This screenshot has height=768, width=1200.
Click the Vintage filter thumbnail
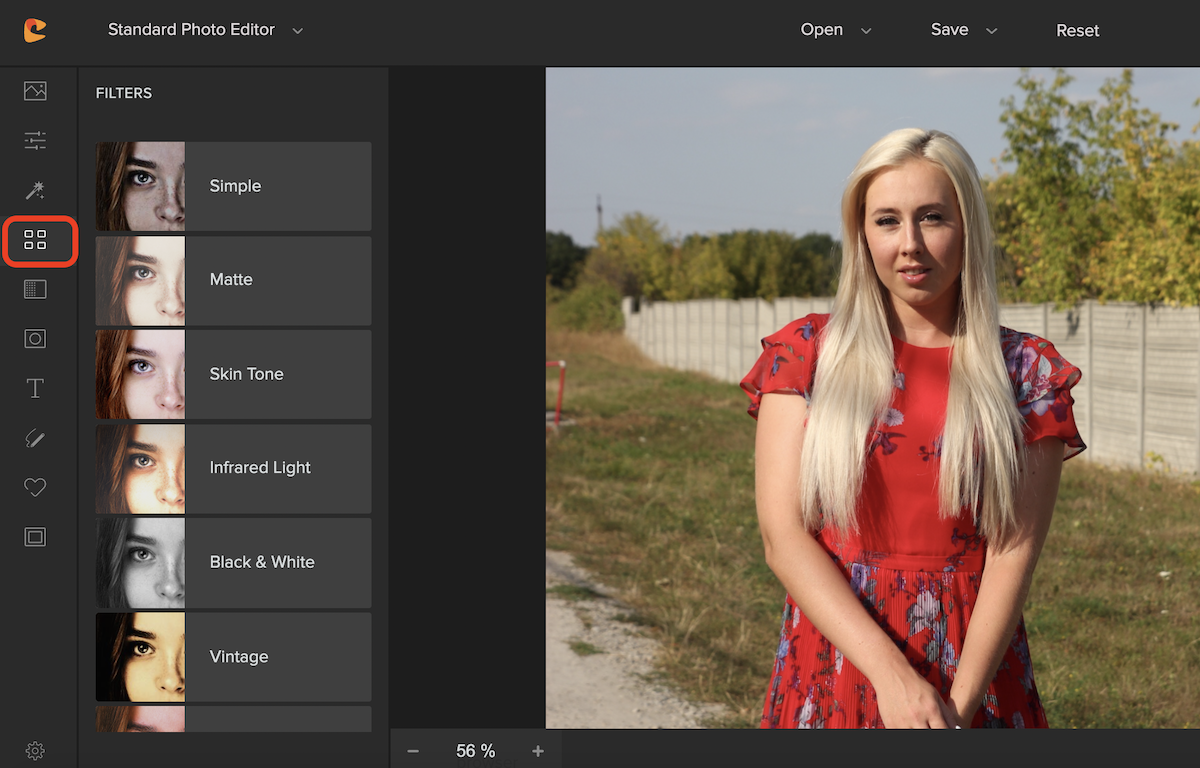click(x=140, y=657)
